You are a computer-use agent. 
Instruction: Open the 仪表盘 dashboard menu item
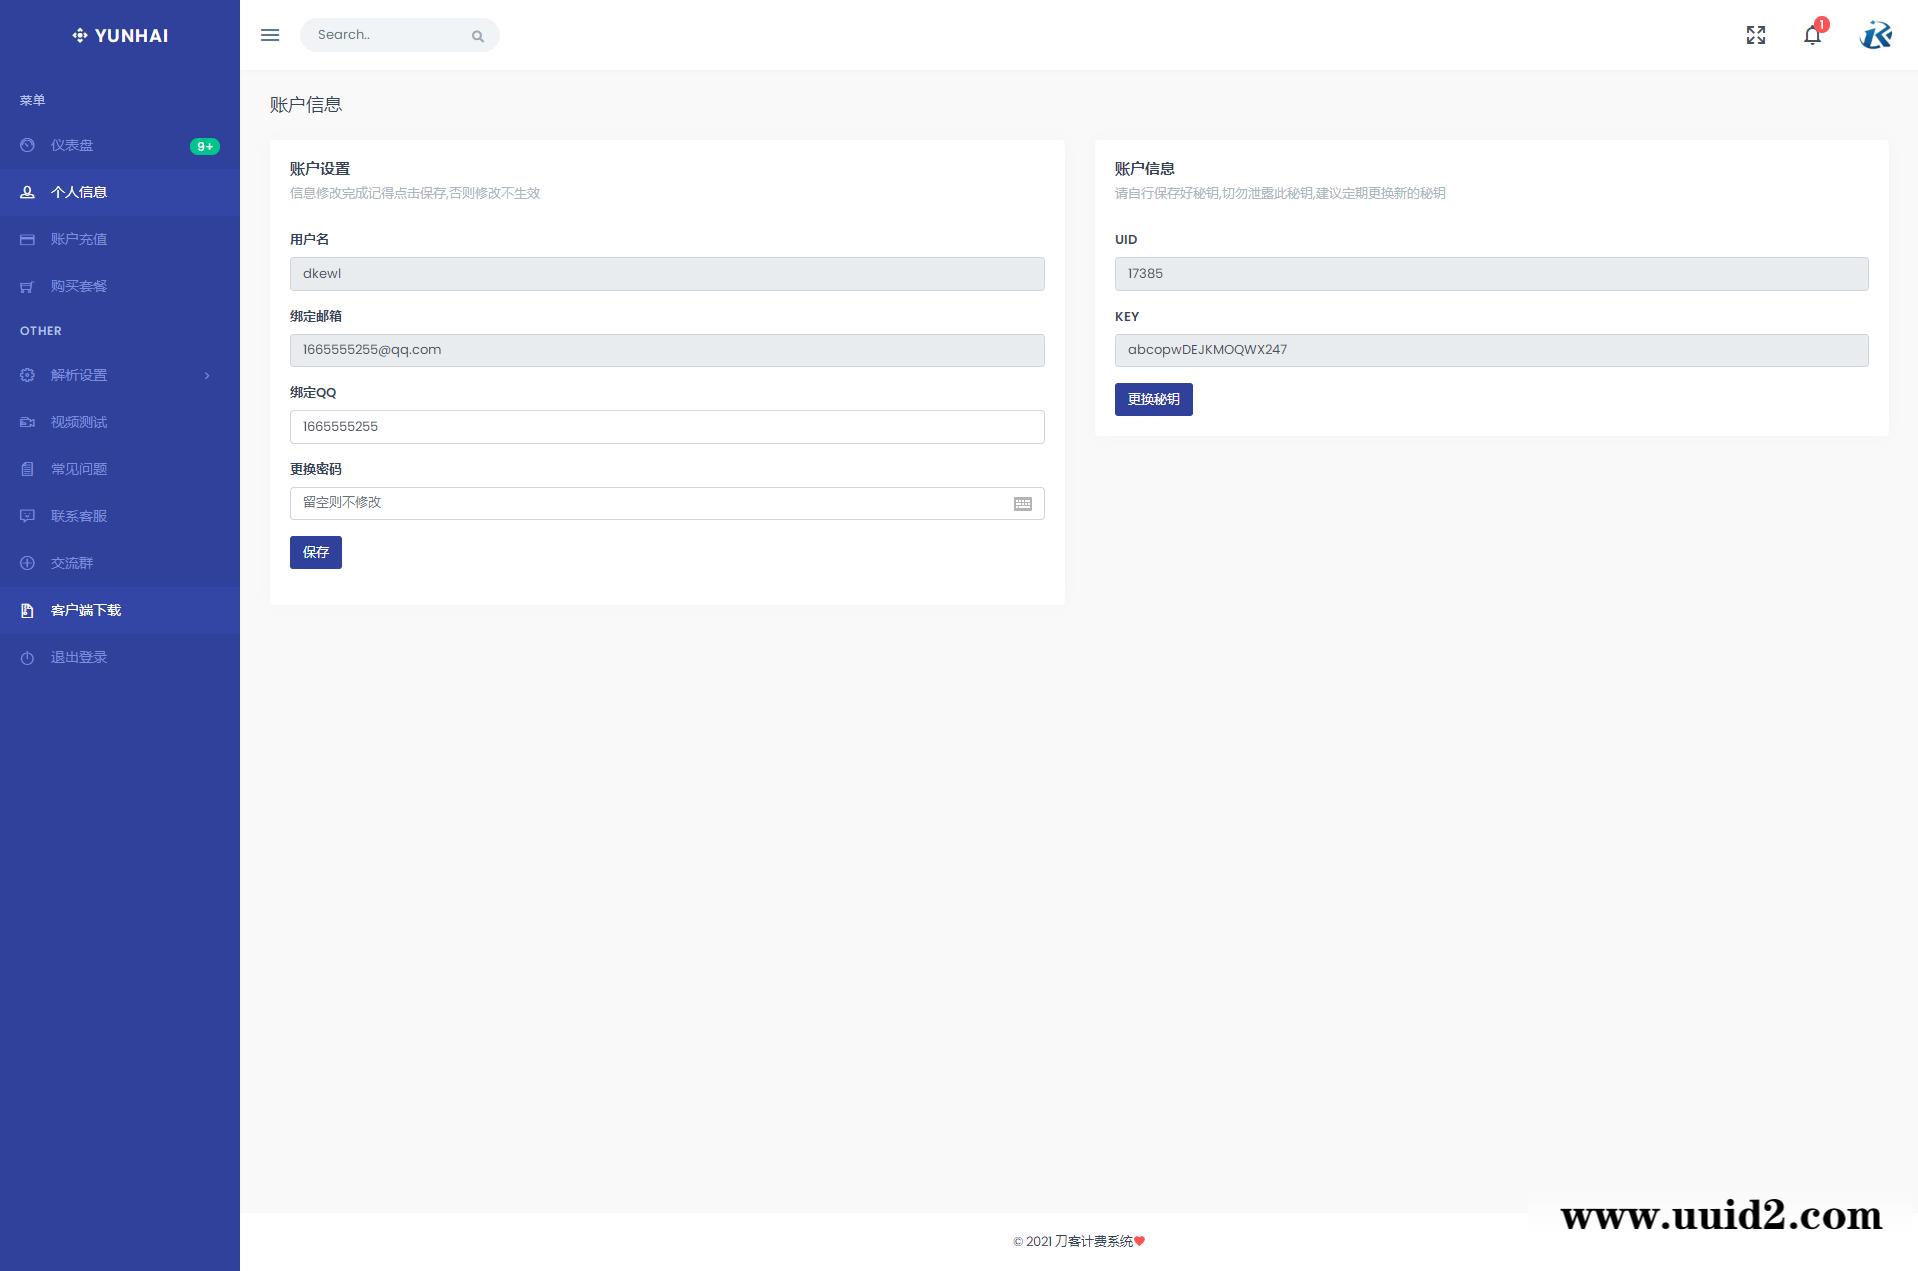[x=72, y=146]
